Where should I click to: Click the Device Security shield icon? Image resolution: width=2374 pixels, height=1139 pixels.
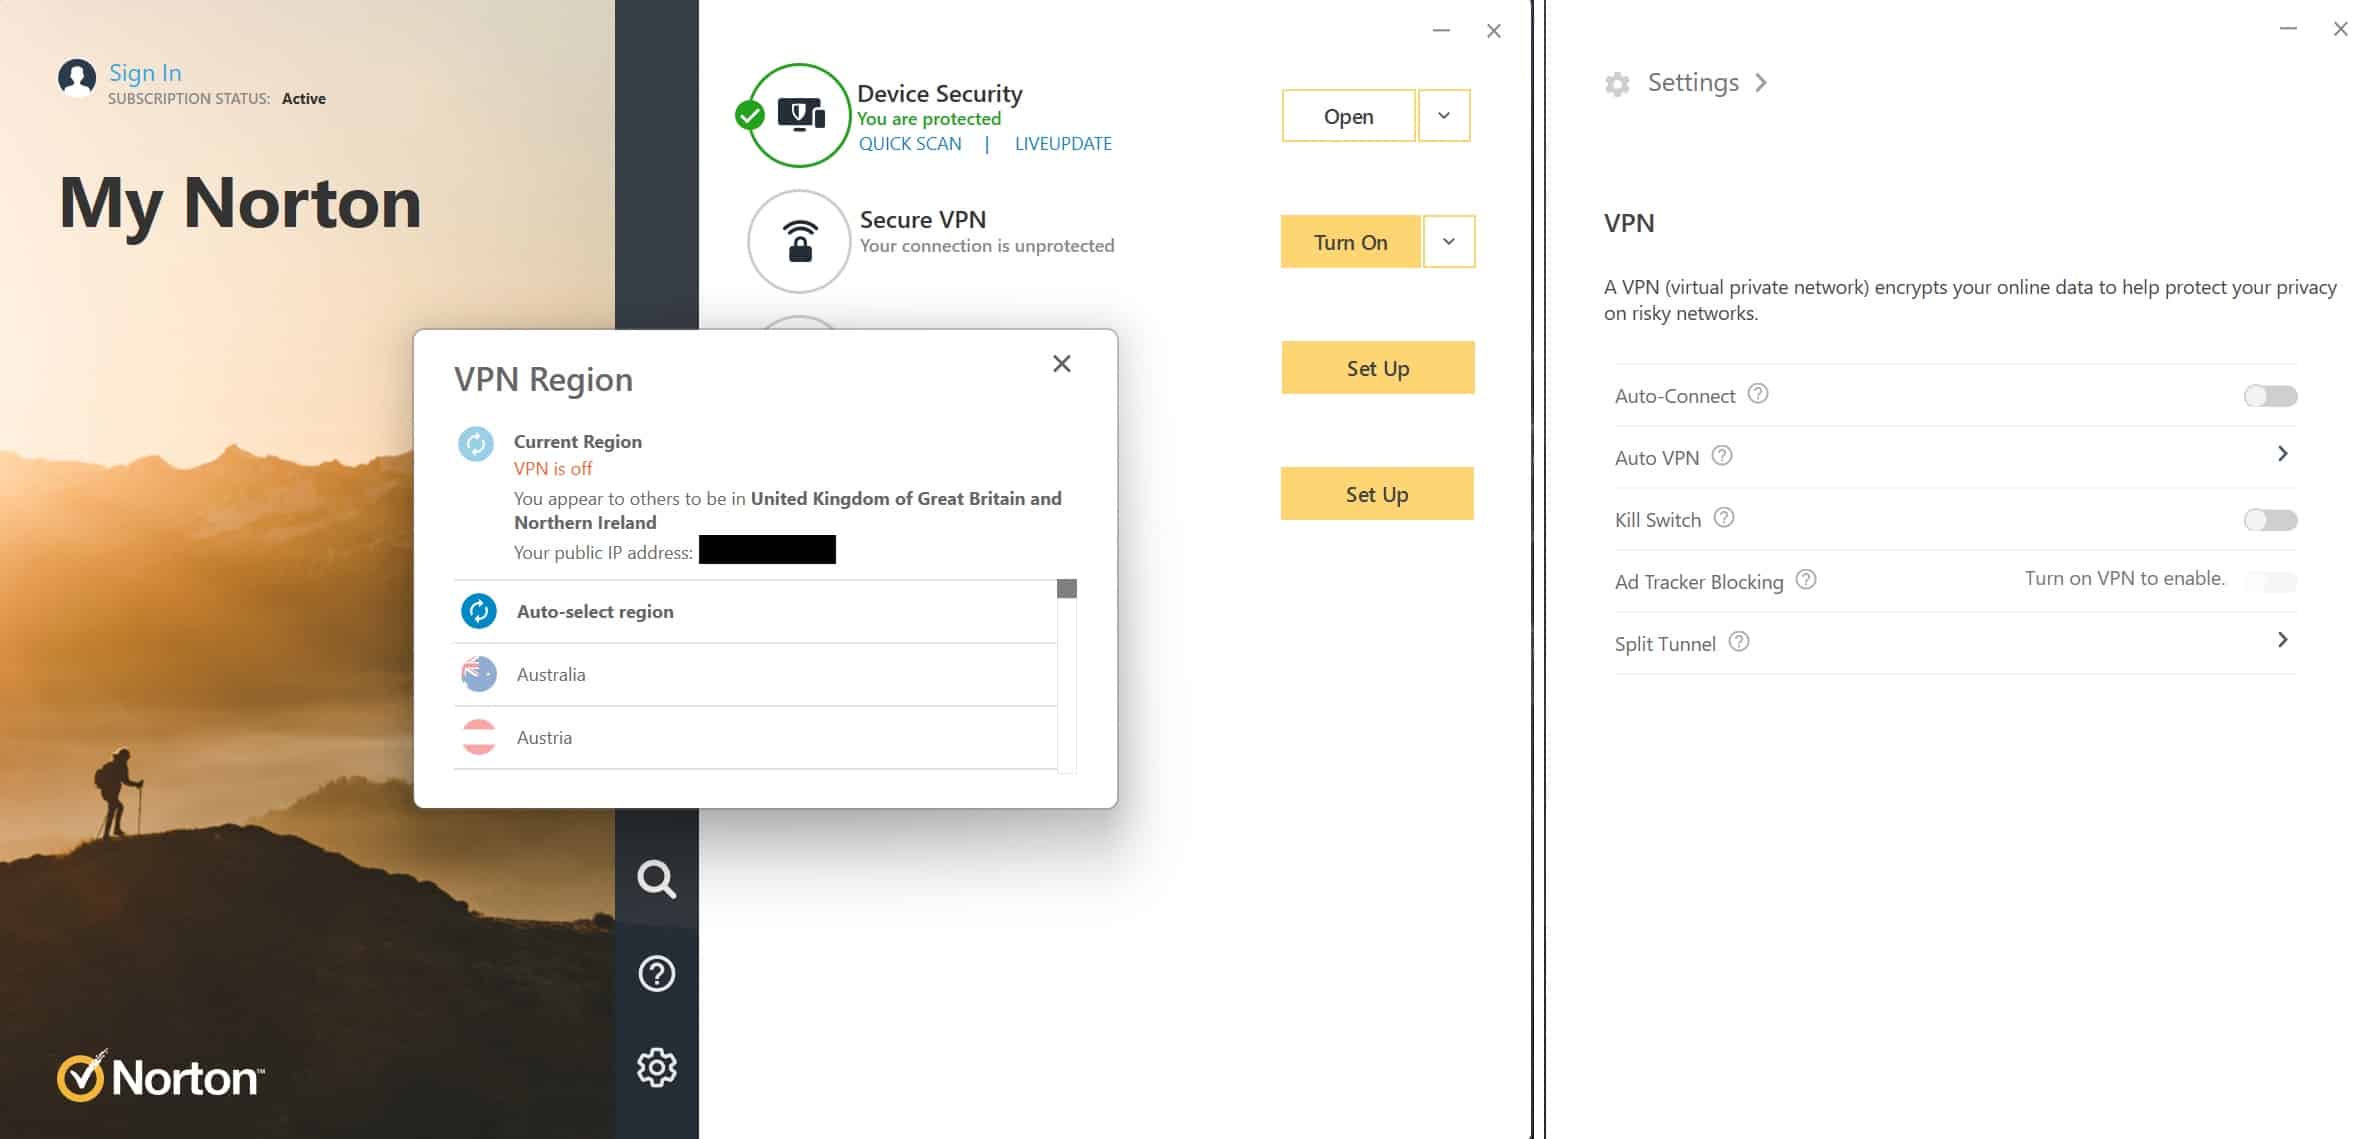(799, 115)
